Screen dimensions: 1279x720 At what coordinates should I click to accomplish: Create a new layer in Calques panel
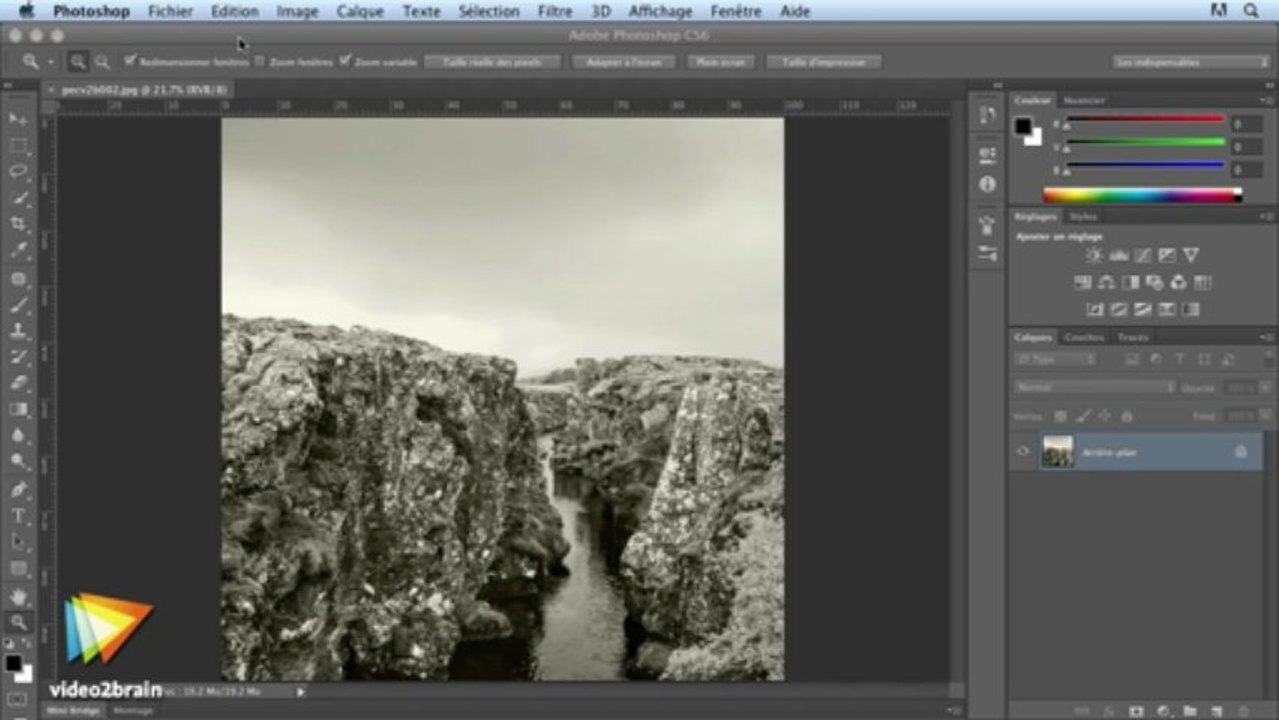pyautogui.click(x=1216, y=711)
